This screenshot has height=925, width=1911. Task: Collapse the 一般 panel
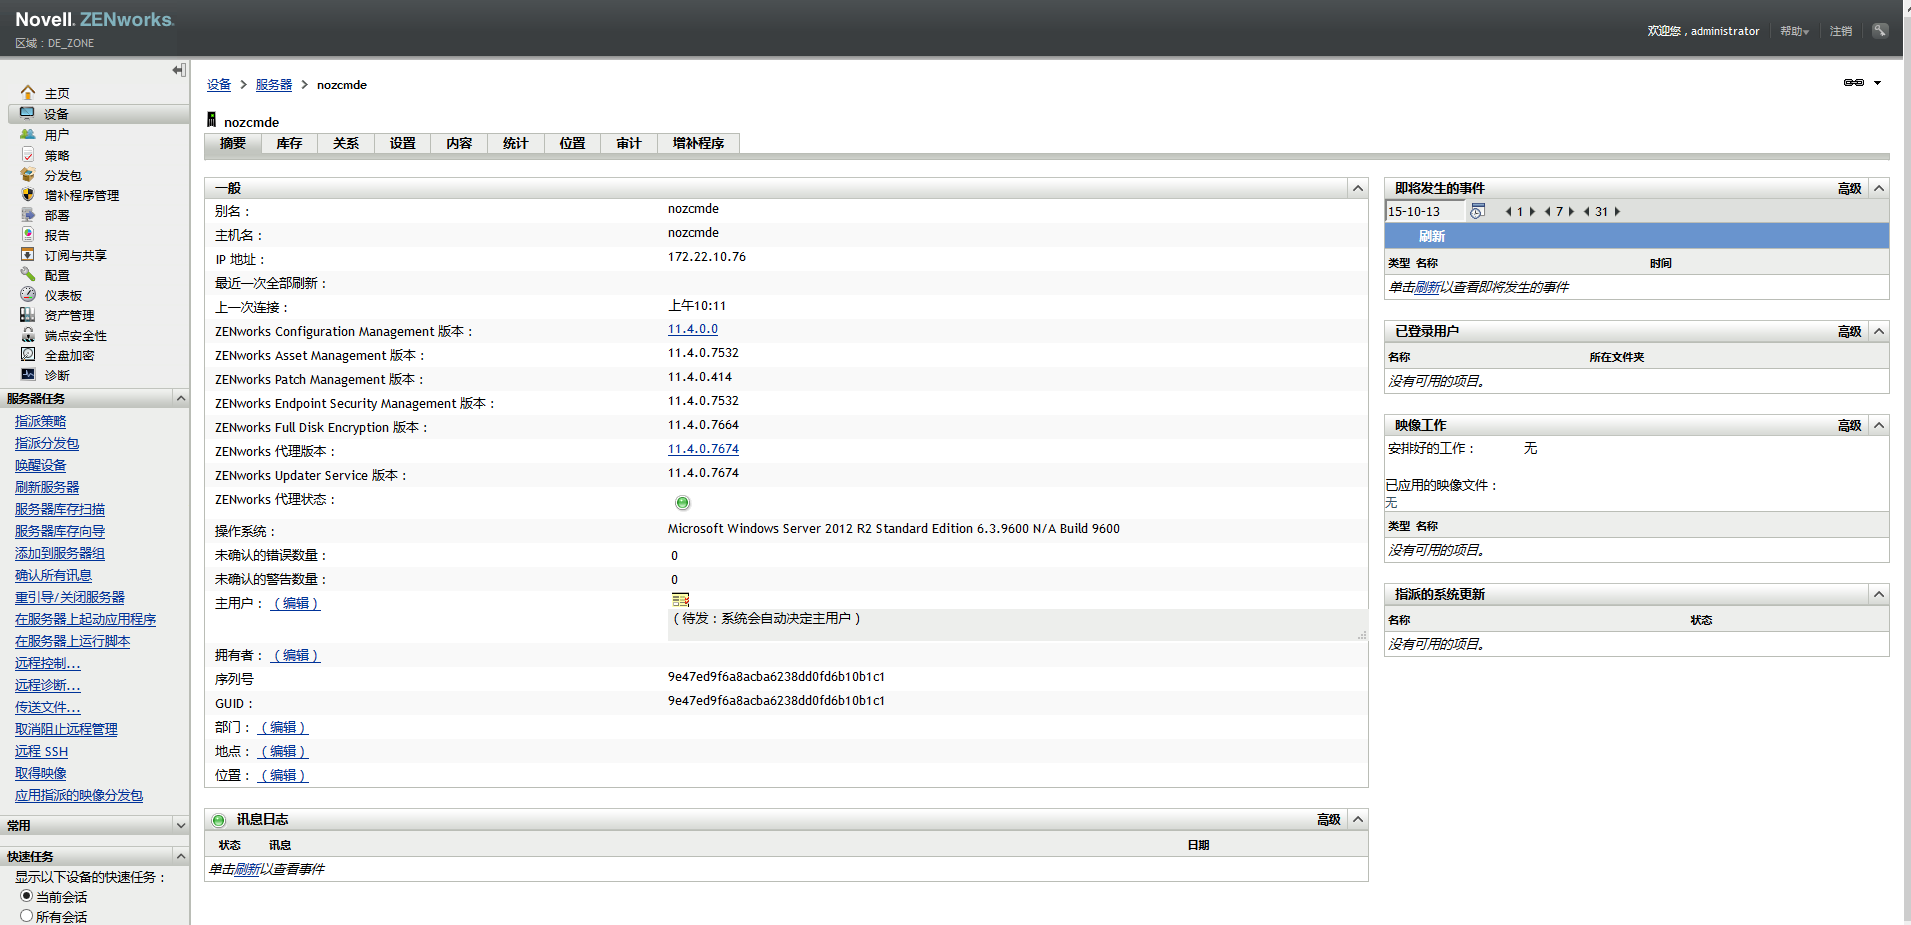pos(1358,188)
